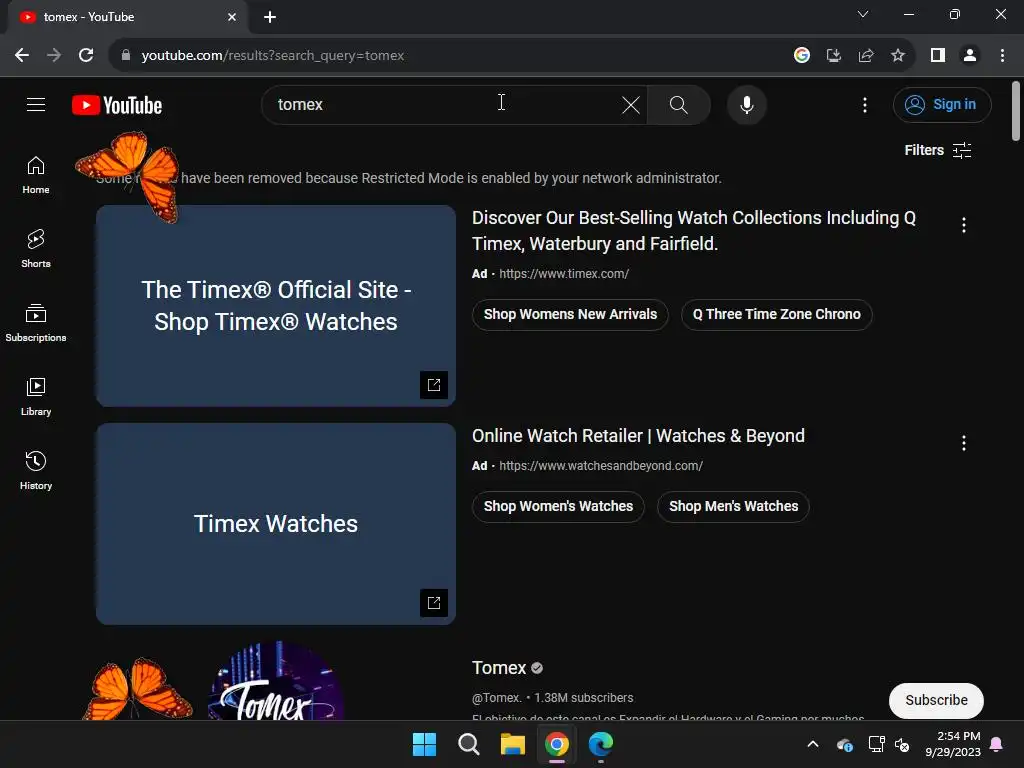Click Shop Men's Watches chip
This screenshot has width=1024, height=768.
point(733,507)
